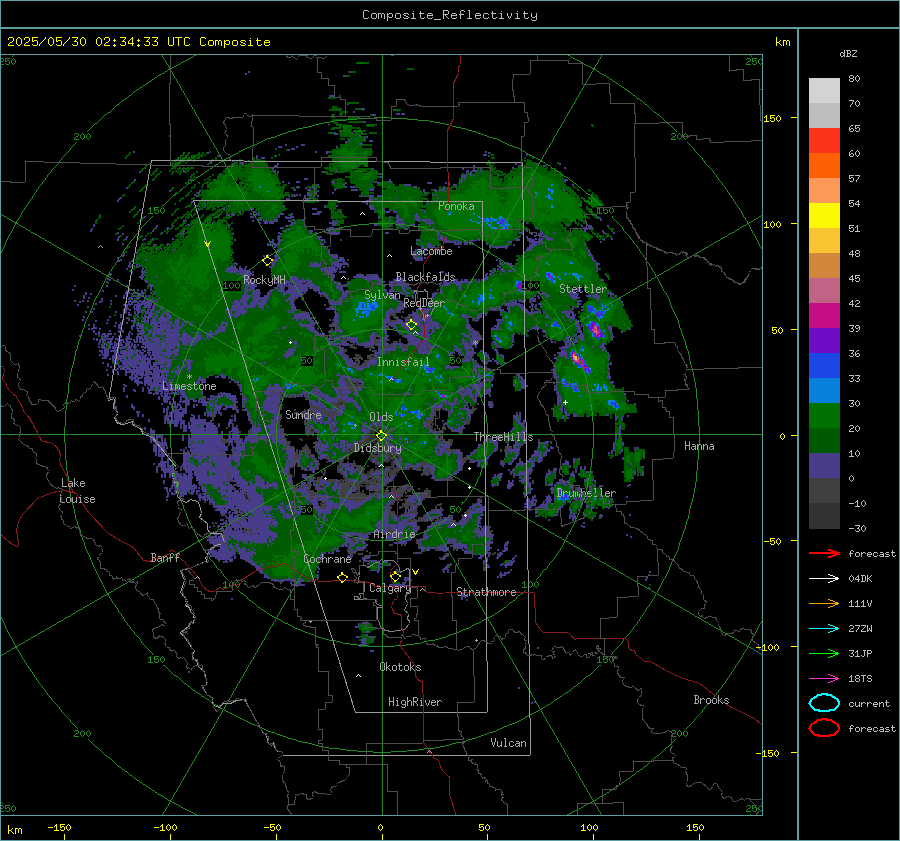Click the RockyMH label
The image size is (900, 841).
(x=264, y=280)
